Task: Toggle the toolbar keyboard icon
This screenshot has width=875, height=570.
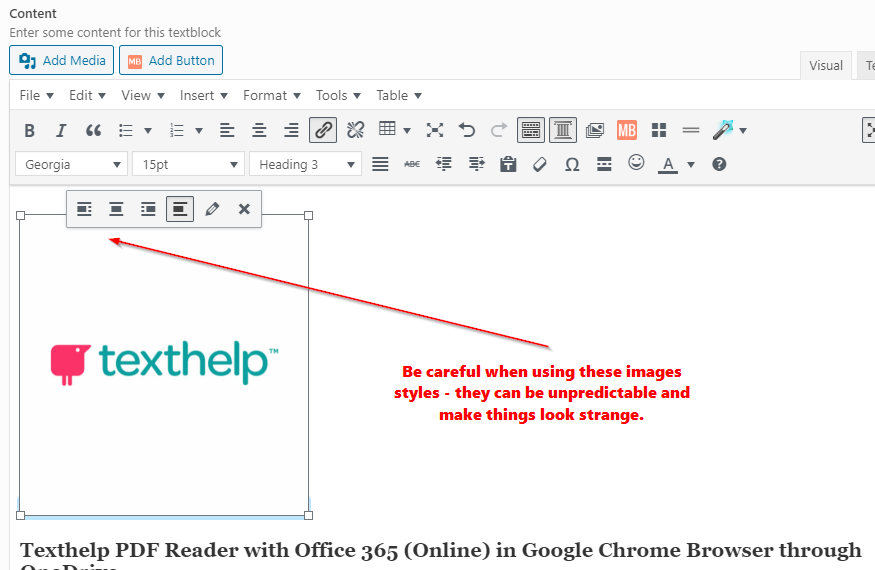Action: click(x=531, y=130)
